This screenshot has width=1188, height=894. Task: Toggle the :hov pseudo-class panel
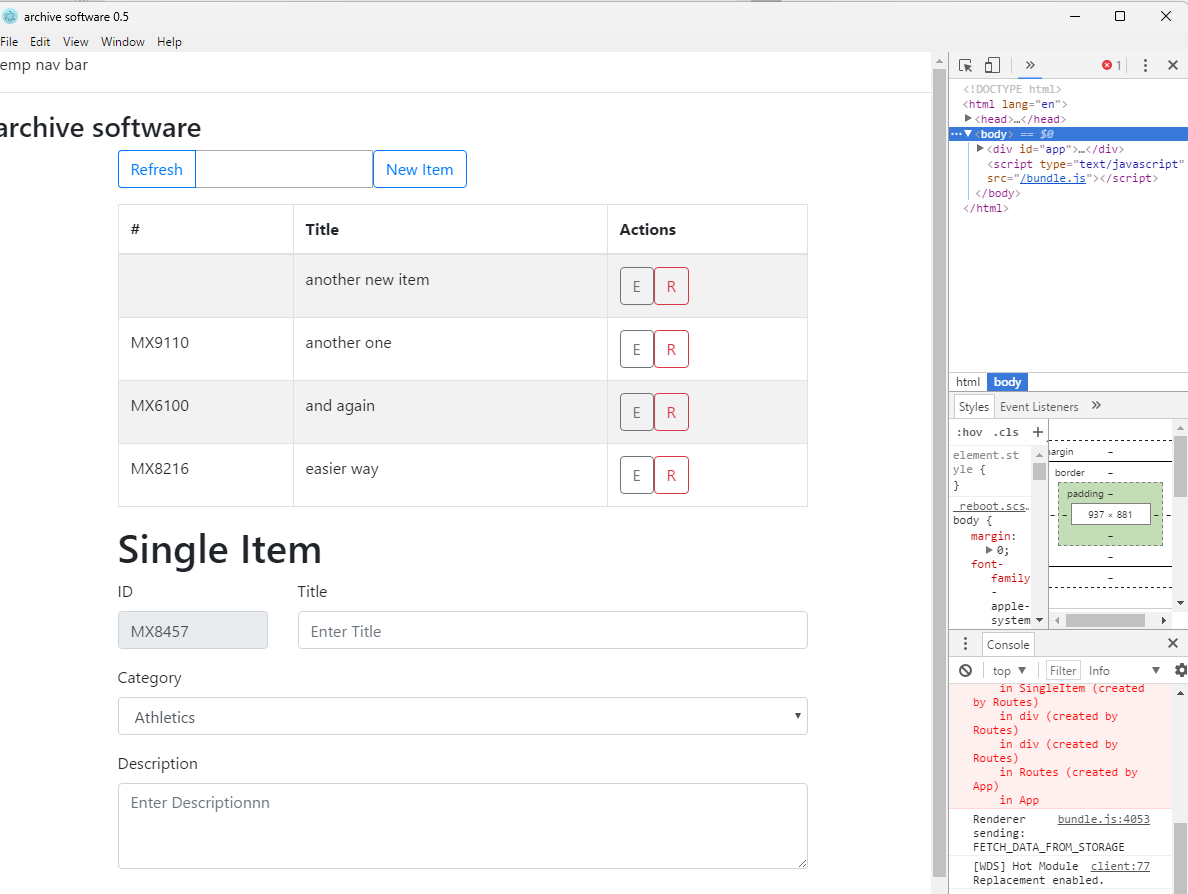(968, 431)
